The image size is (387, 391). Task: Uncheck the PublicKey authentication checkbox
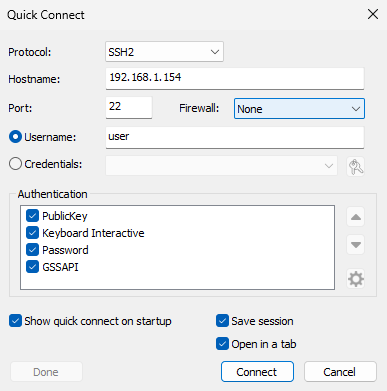pyautogui.click(x=32, y=216)
